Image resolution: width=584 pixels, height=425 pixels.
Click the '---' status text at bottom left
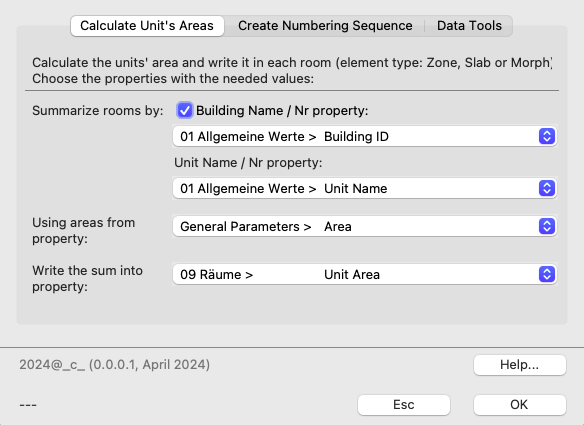28,405
